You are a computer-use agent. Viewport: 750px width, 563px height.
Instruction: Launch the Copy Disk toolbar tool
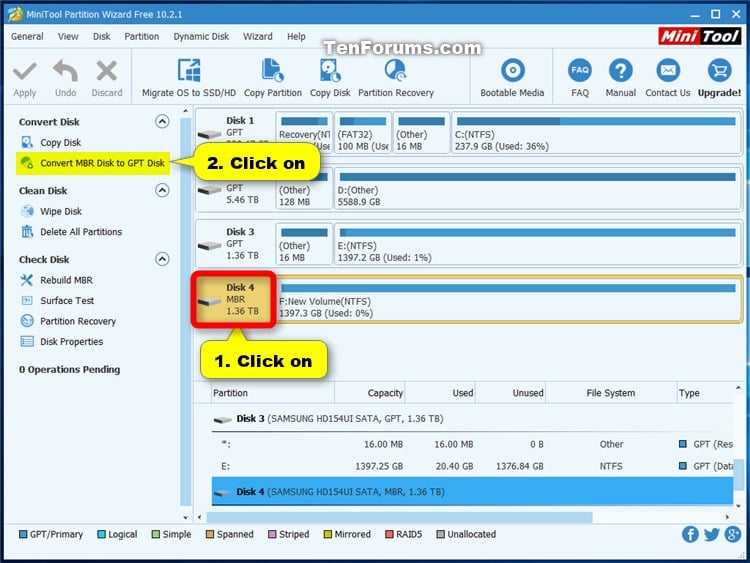(330, 78)
